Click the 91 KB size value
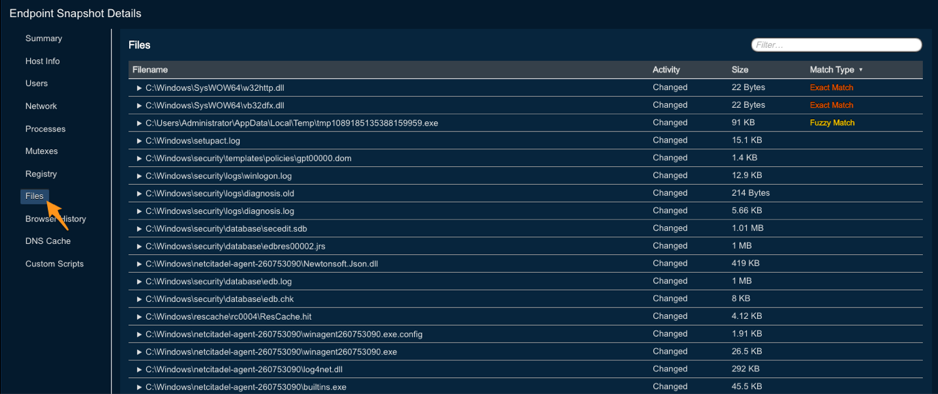Viewport: 938px width, 394px height. (743, 123)
